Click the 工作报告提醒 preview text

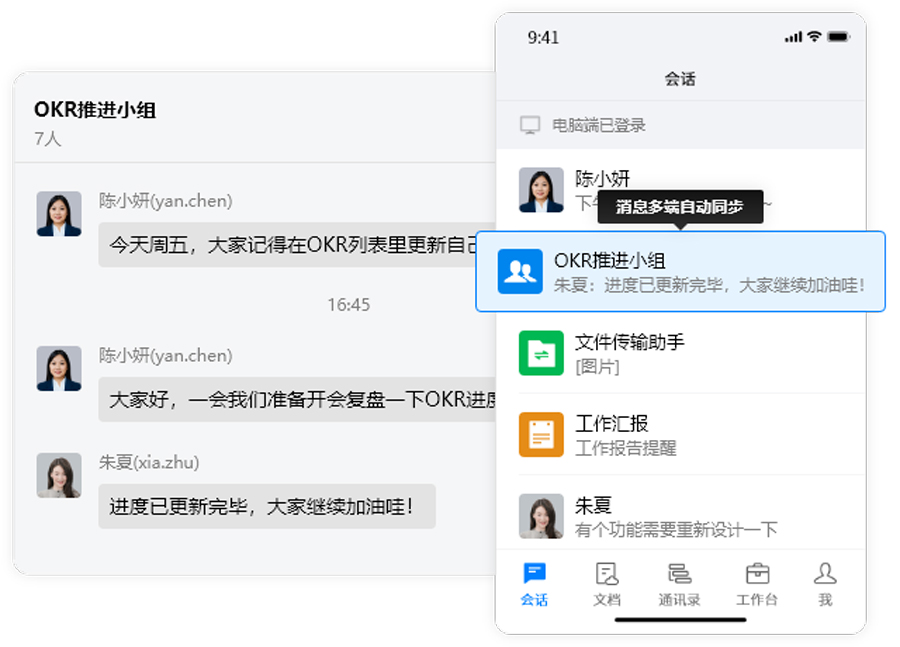coord(626,448)
